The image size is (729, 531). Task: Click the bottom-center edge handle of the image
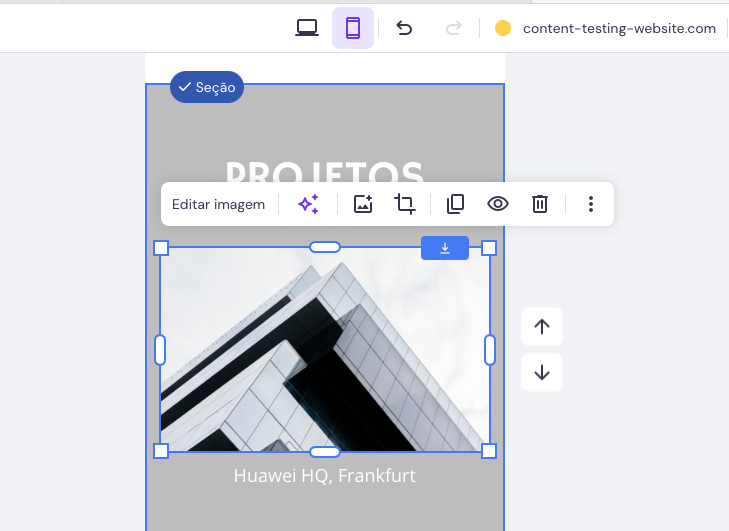(x=325, y=451)
